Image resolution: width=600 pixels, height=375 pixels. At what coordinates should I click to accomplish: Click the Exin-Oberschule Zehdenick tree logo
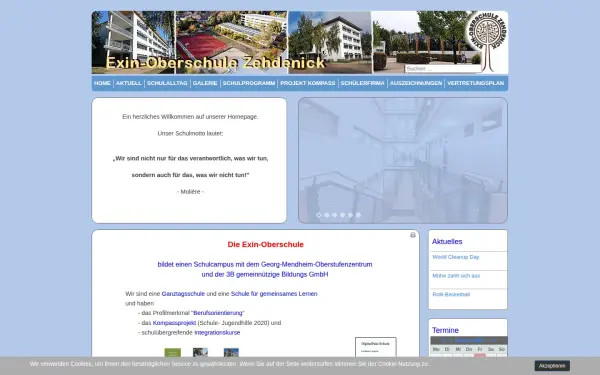(x=487, y=41)
